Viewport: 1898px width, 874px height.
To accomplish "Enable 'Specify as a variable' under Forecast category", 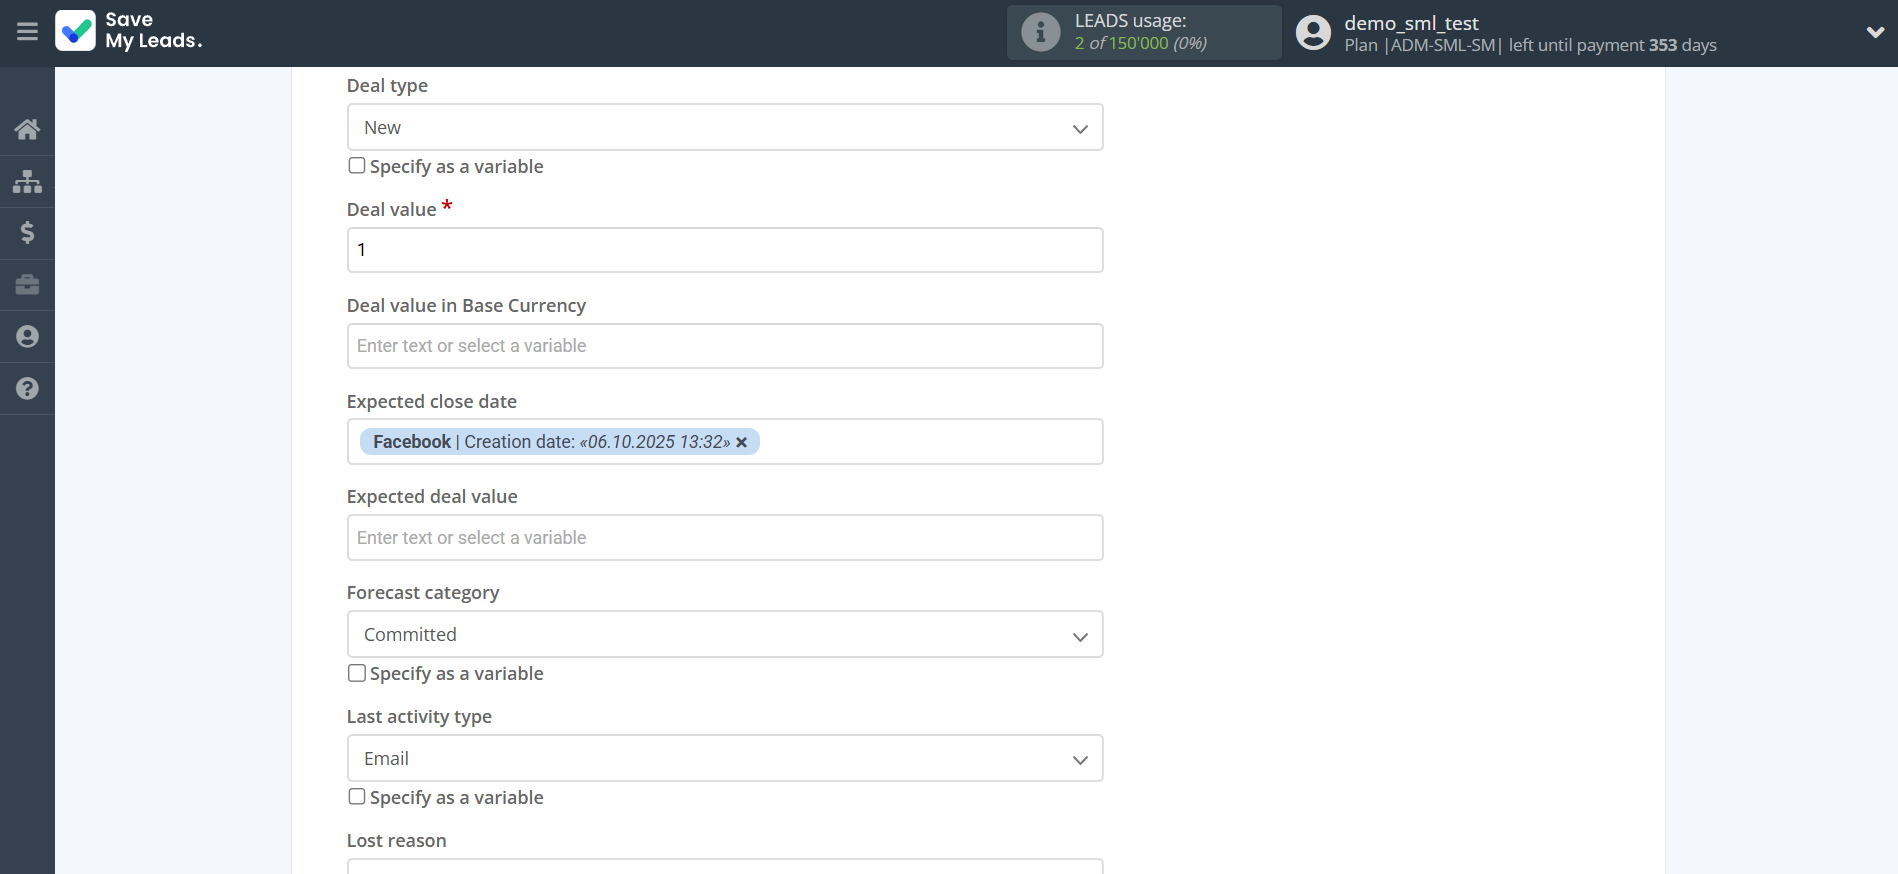I will [x=357, y=673].
